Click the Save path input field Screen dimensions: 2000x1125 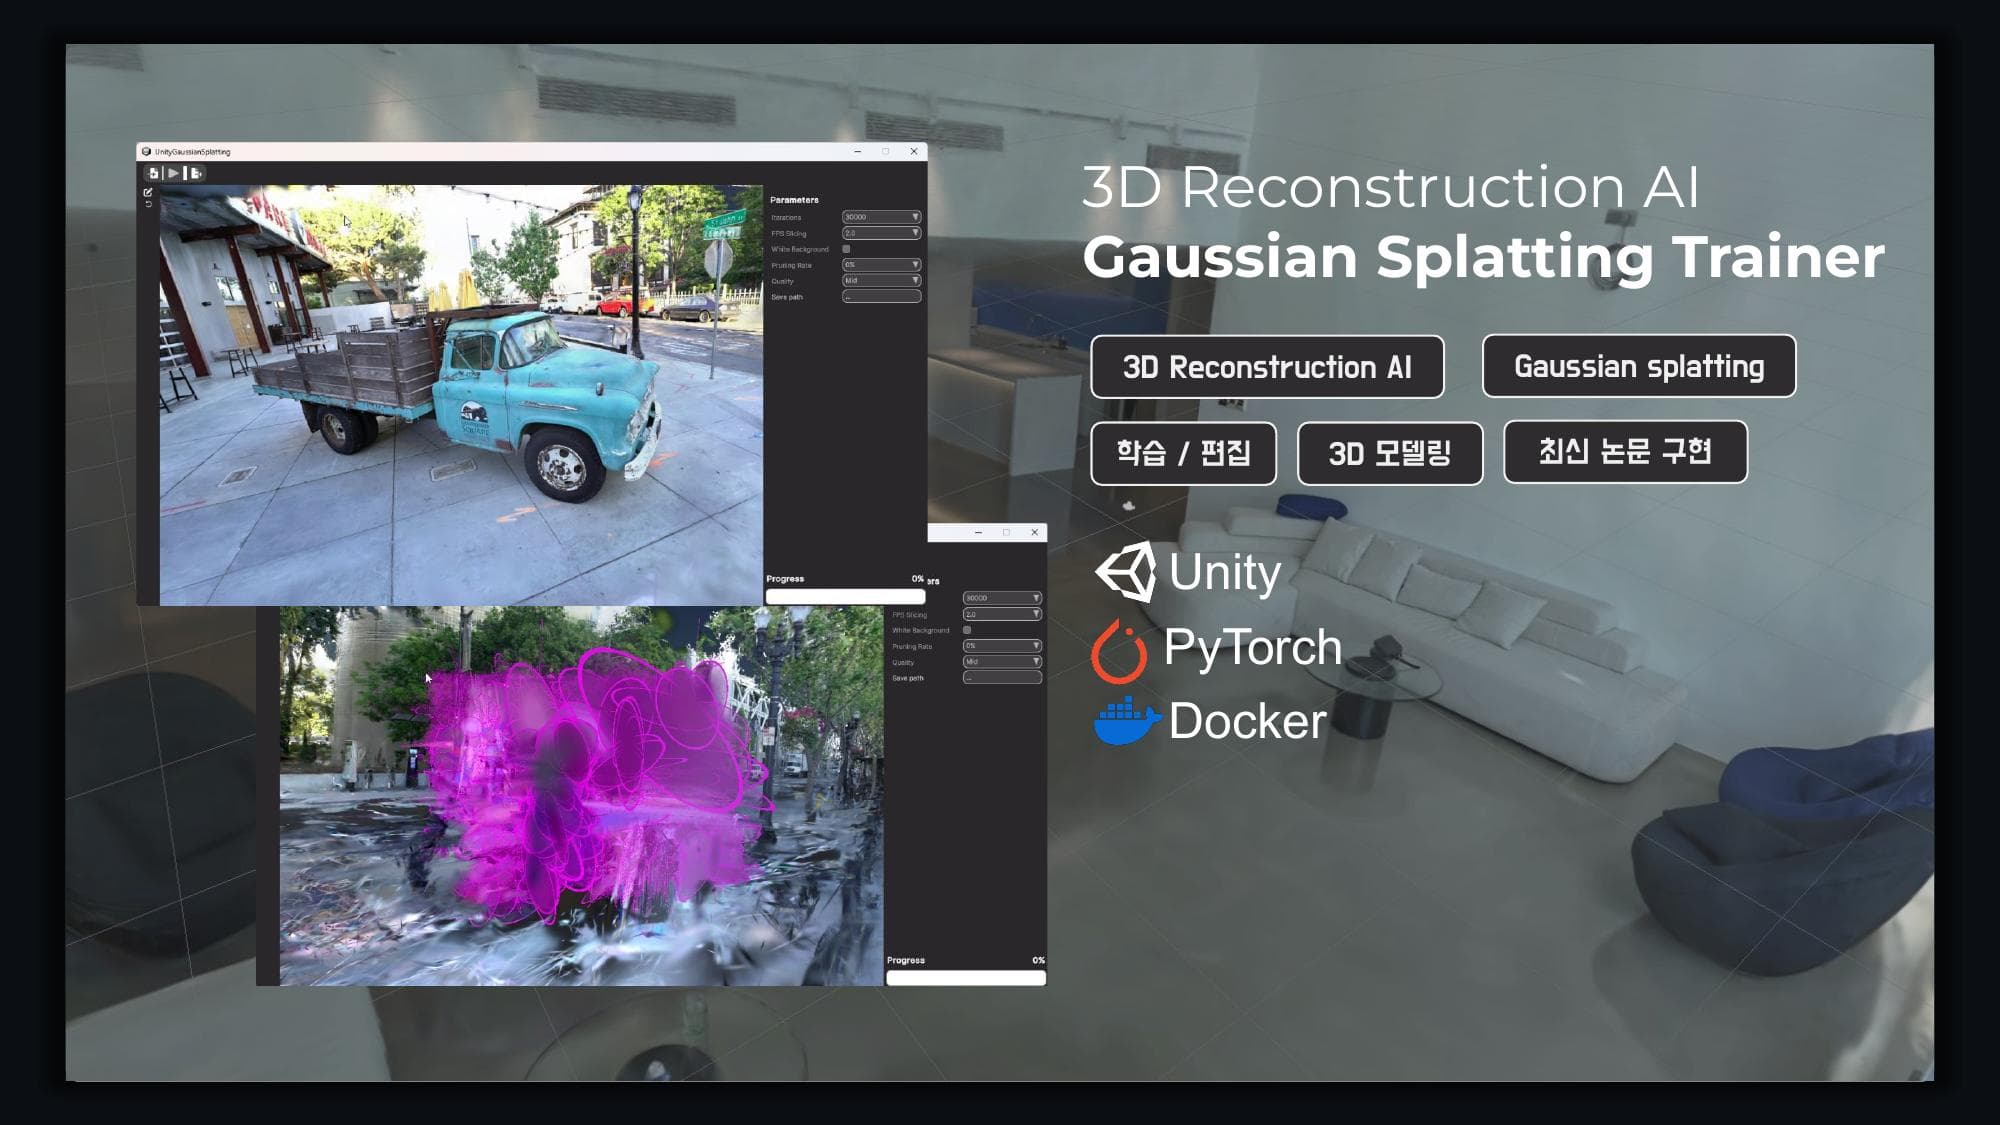(881, 297)
